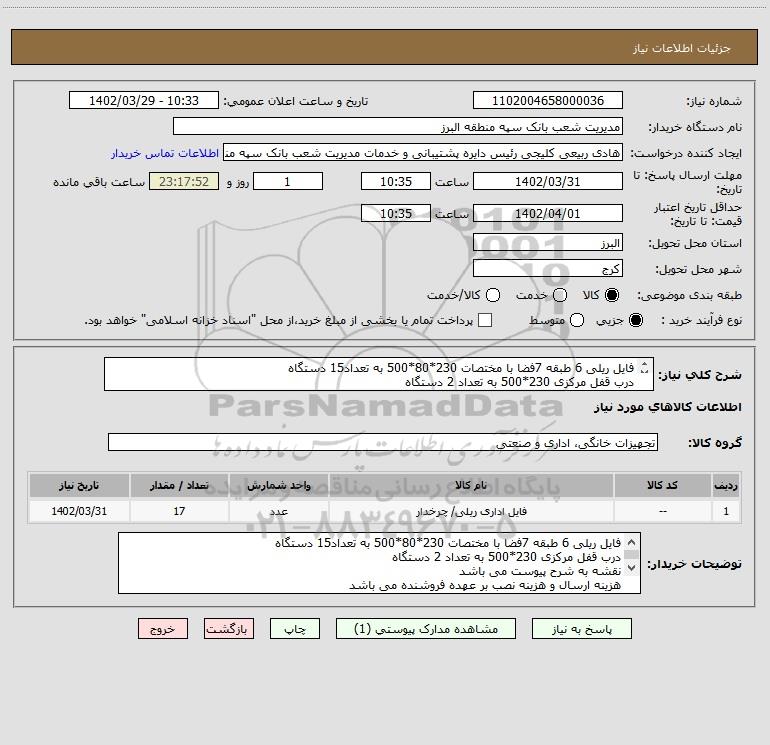Click the تاریخ نیاز column header
The image size is (770, 745).
pyautogui.click(x=79, y=485)
